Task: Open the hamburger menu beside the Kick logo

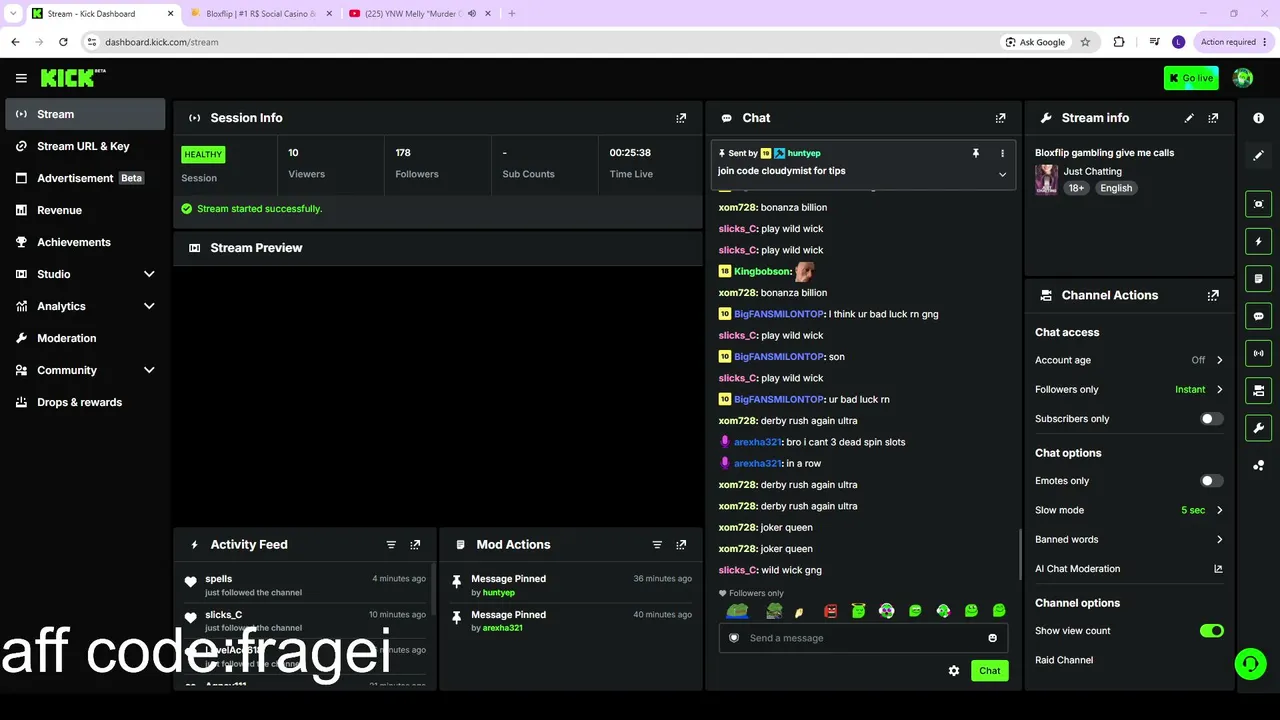Action: tap(21, 78)
